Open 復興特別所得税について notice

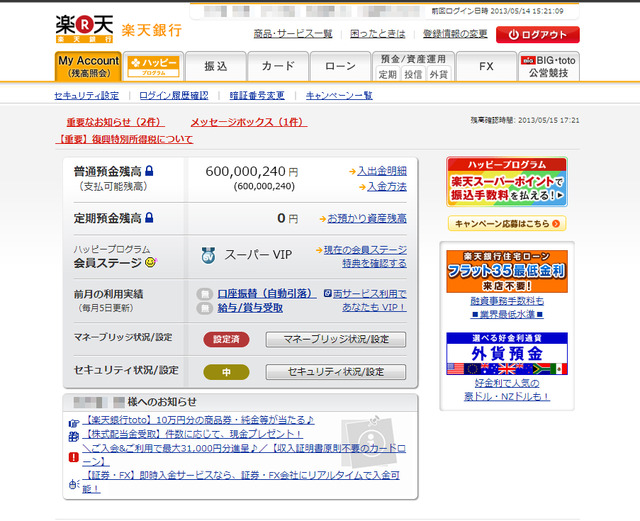(124, 139)
